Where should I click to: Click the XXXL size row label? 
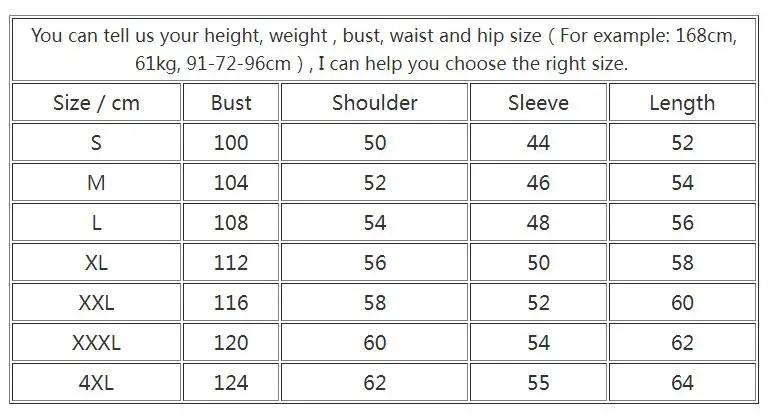[x=96, y=343]
